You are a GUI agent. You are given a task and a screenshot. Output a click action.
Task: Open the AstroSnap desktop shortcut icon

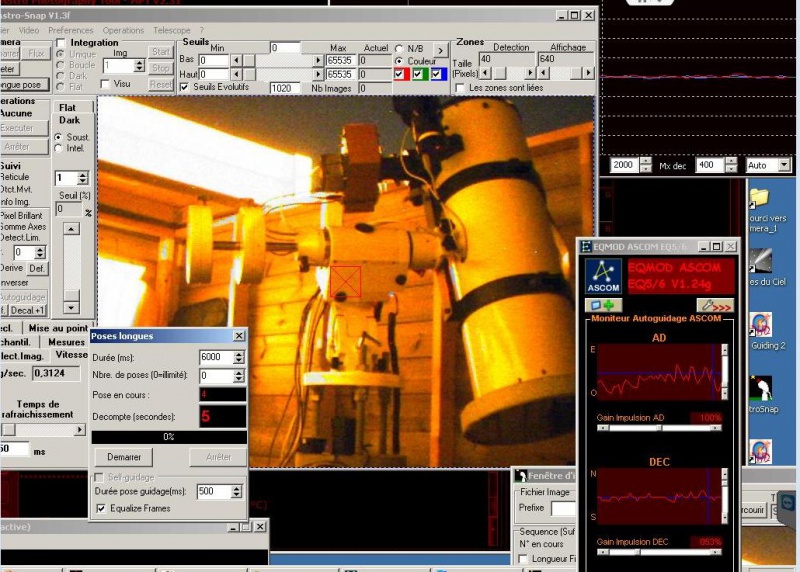[x=762, y=390]
